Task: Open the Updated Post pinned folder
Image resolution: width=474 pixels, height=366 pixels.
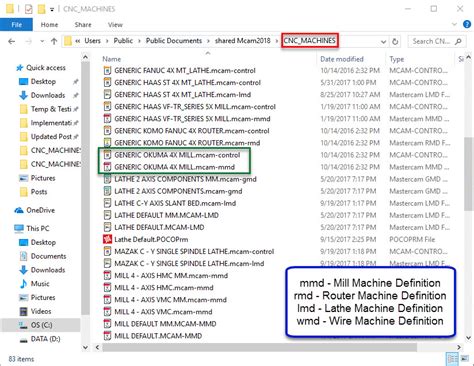Action: [x=51, y=136]
